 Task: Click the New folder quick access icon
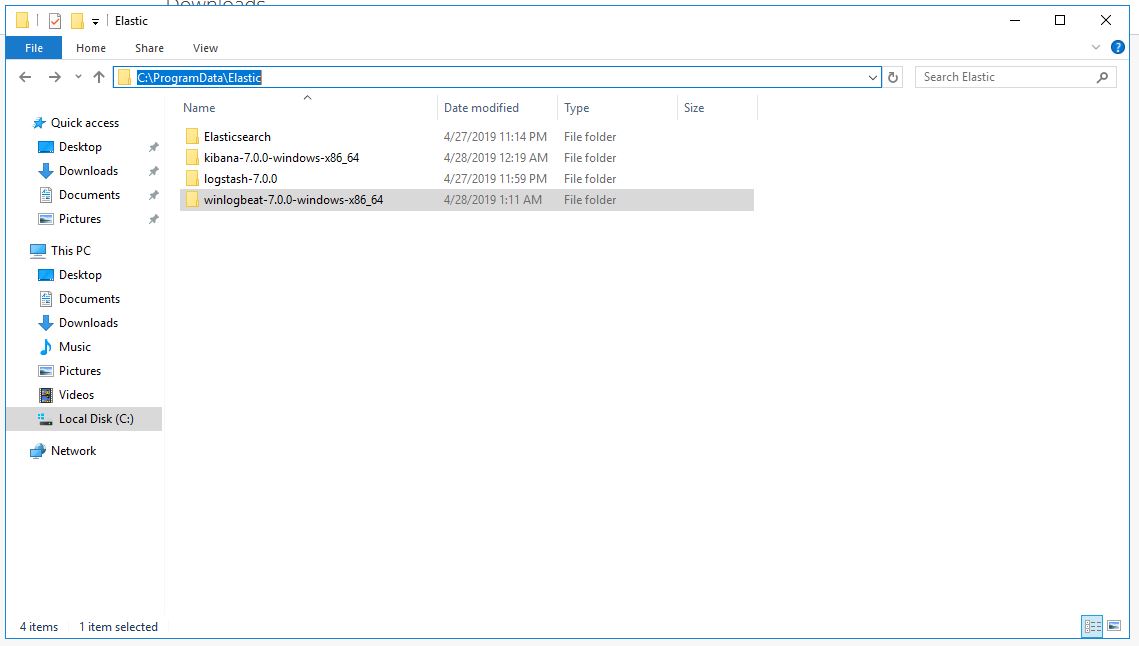pyautogui.click(x=77, y=21)
